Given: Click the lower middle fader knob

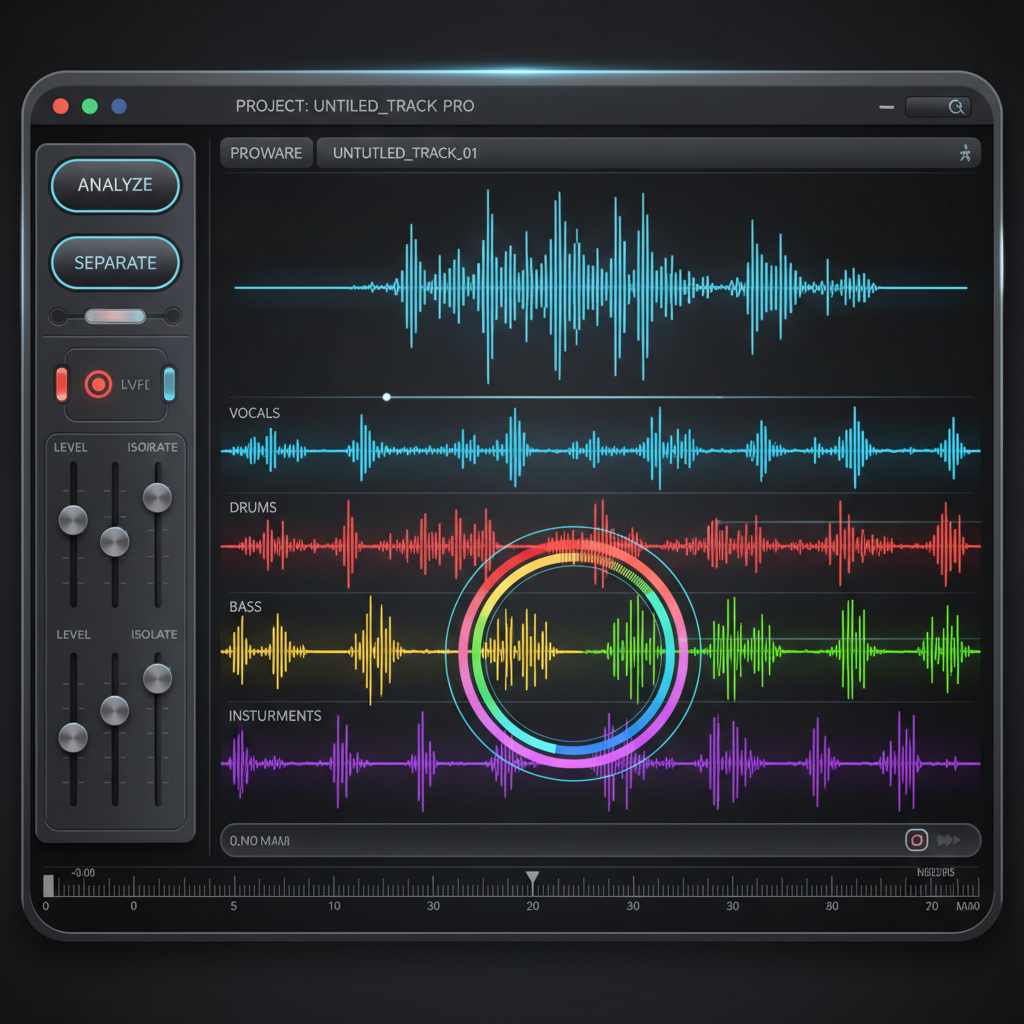Looking at the screenshot, I should click(x=115, y=711).
